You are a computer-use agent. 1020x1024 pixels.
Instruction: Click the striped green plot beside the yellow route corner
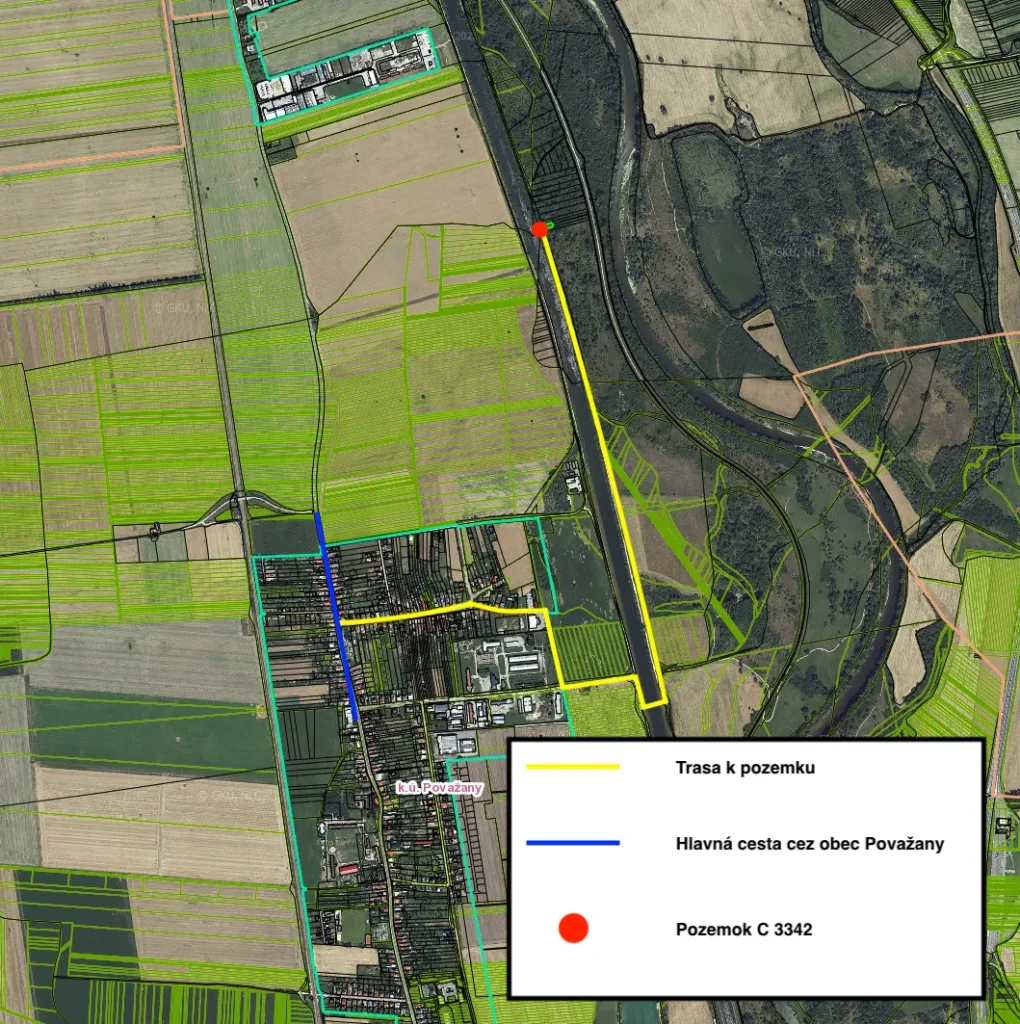(592, 650)
